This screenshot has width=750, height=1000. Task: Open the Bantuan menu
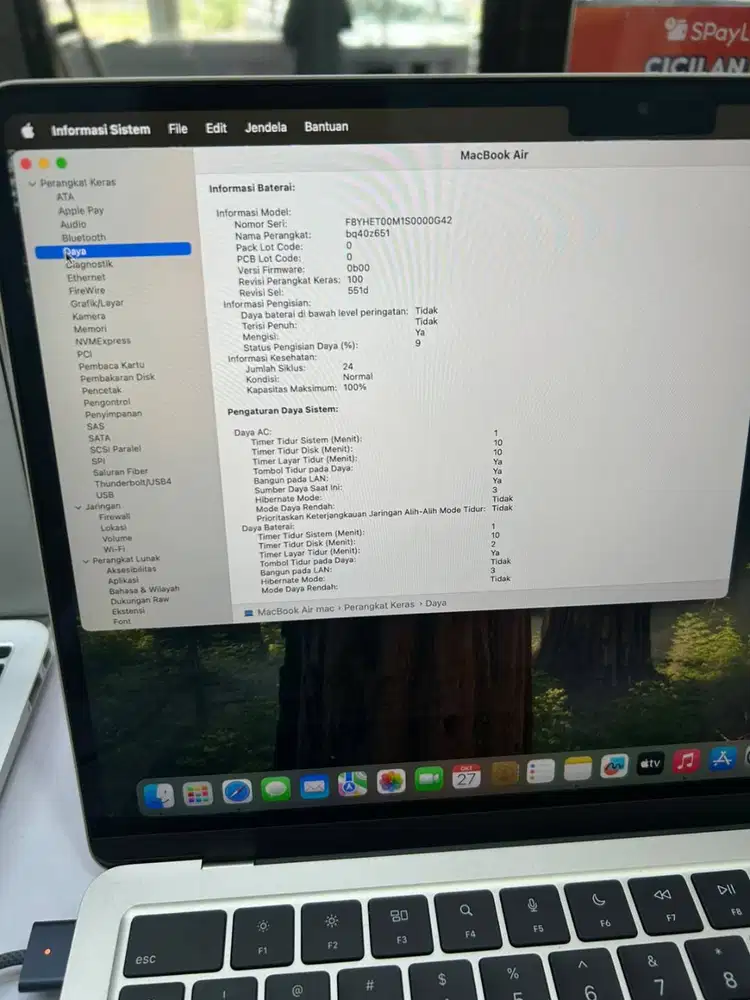tap(326, 126)
